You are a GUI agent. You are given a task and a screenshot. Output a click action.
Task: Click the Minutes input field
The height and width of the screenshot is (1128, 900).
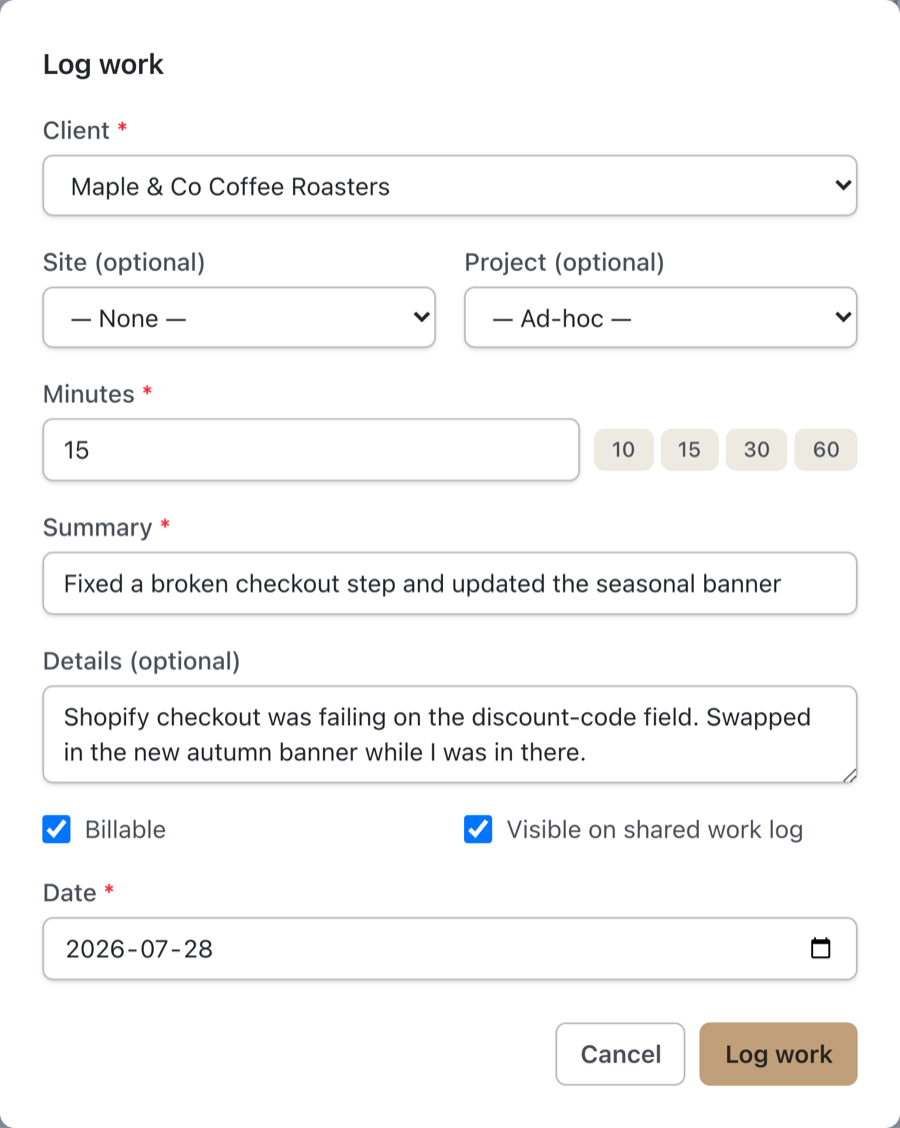click(x=311, y=450)
